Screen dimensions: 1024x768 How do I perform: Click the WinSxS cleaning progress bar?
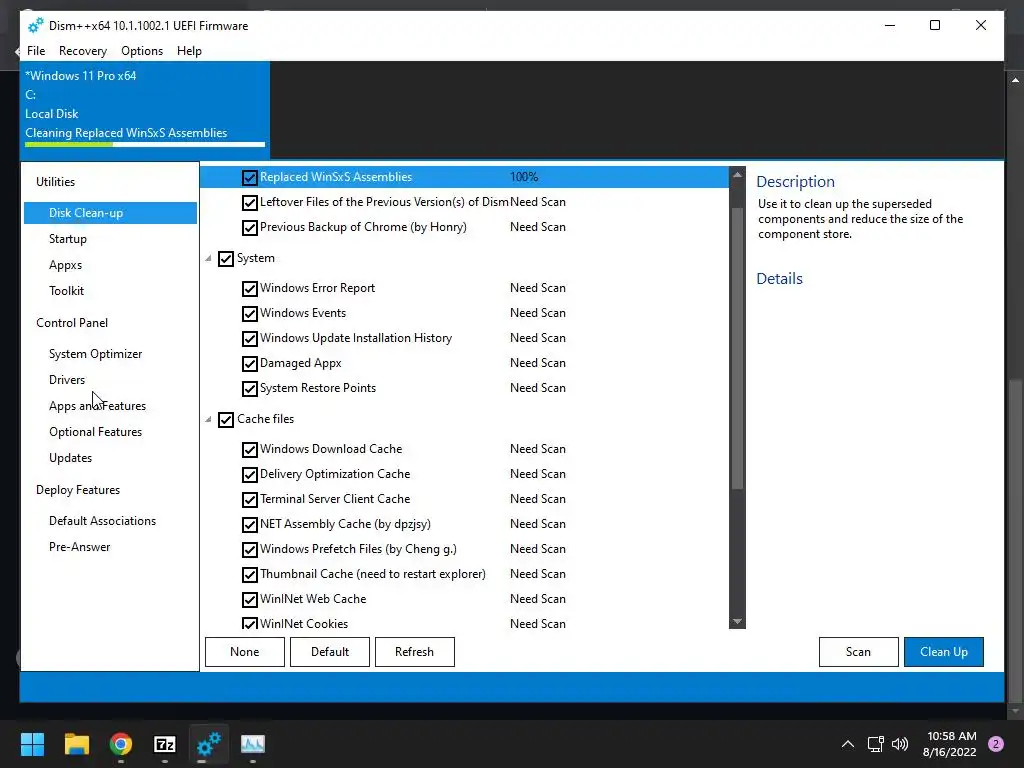click(x=145, y=144)
